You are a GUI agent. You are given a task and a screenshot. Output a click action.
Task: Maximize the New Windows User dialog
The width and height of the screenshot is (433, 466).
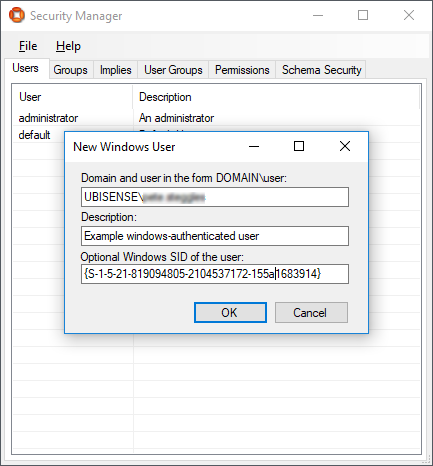299,146
